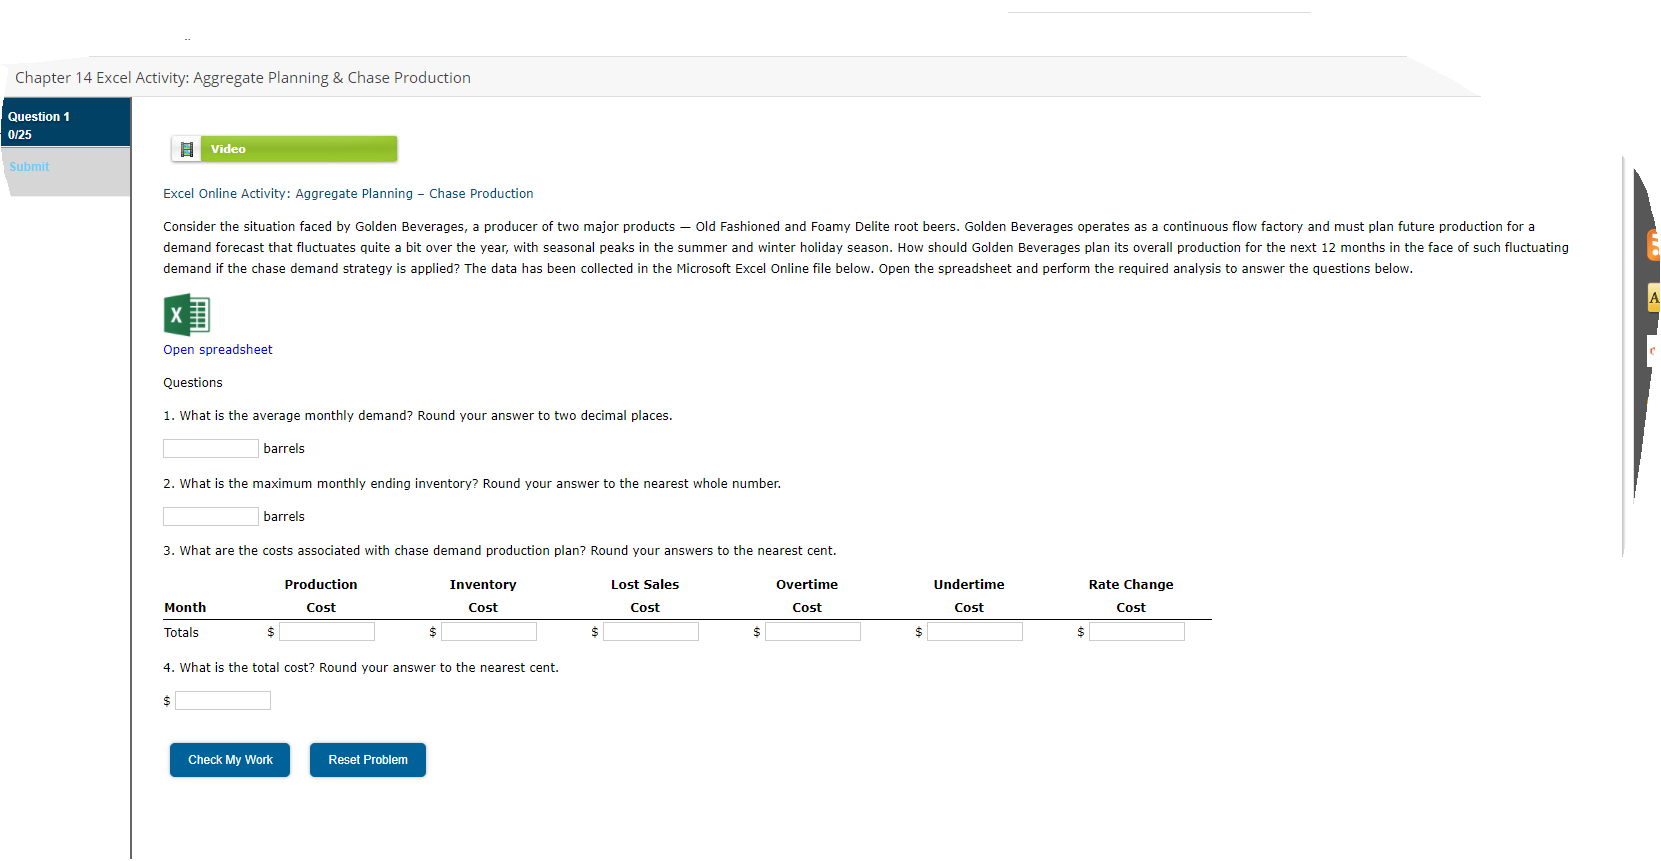Click the Lost Sales Cost totals field
The width and height of the screenshot is (1661, 861).
pos(651,632)
